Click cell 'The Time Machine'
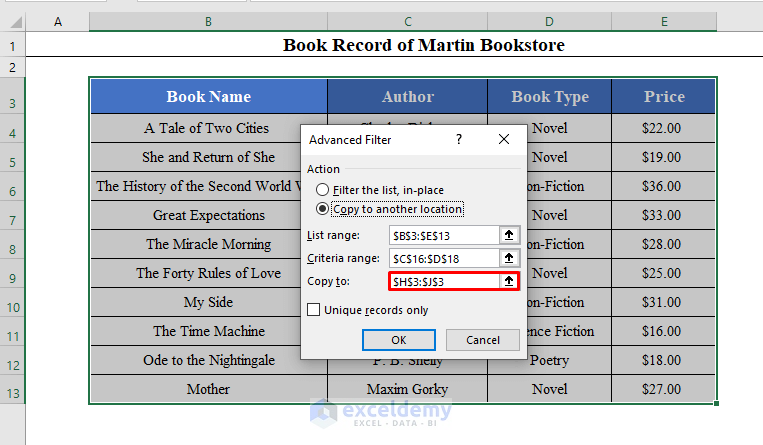Viewport: 763px width, 445px height. click(209, 331)
